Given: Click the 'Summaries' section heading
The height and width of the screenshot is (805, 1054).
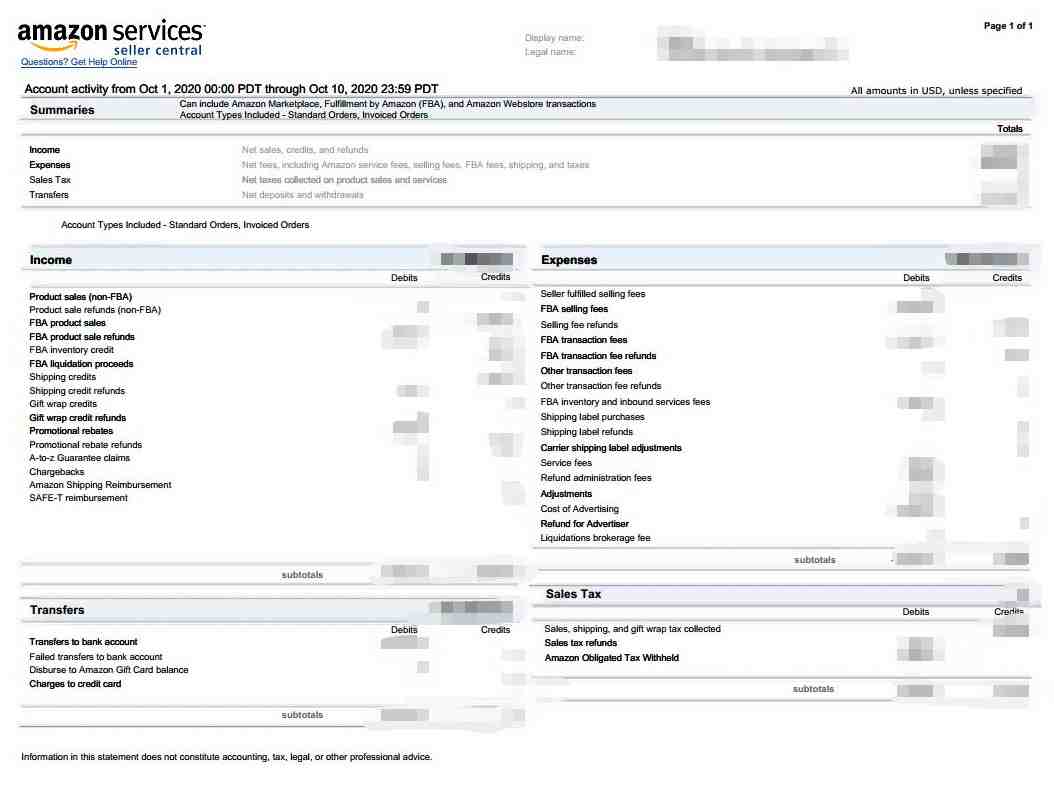Looking at the screenshot, I should pos(62,110).
